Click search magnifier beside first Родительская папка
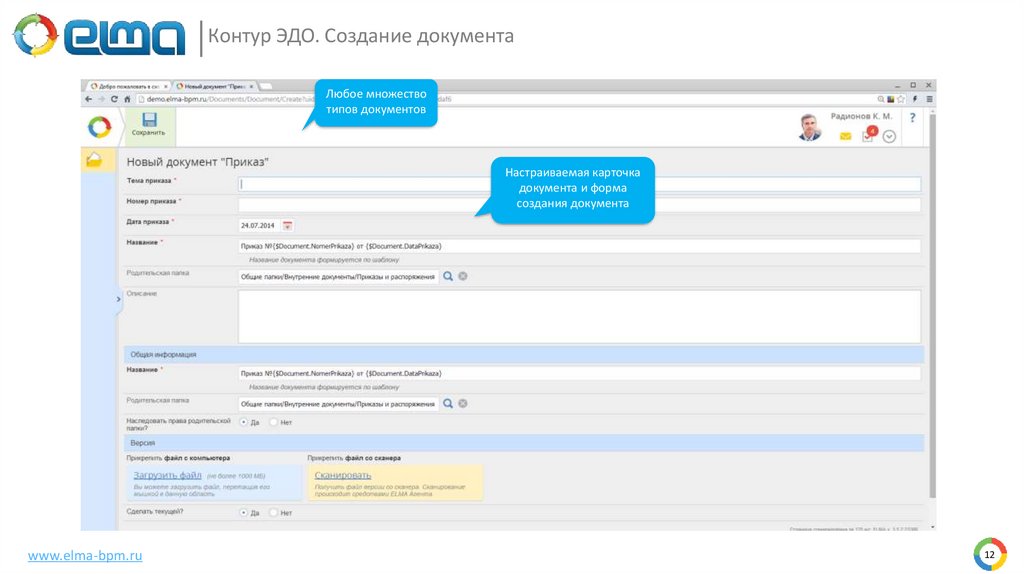The image size is (1024, 574). tap(448, 276)
